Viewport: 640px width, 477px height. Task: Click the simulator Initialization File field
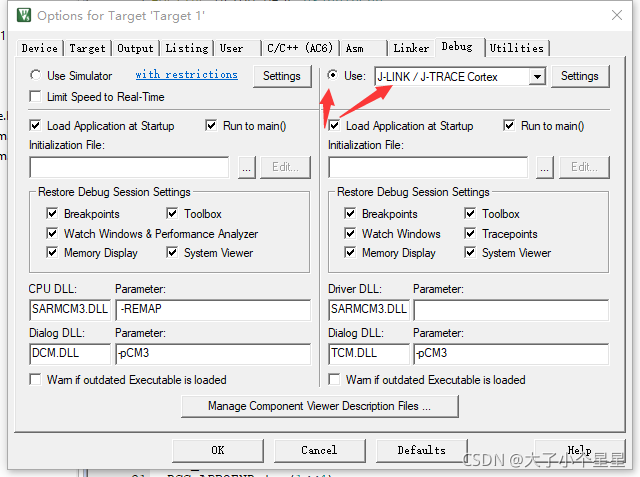click(x=129, y=167)
